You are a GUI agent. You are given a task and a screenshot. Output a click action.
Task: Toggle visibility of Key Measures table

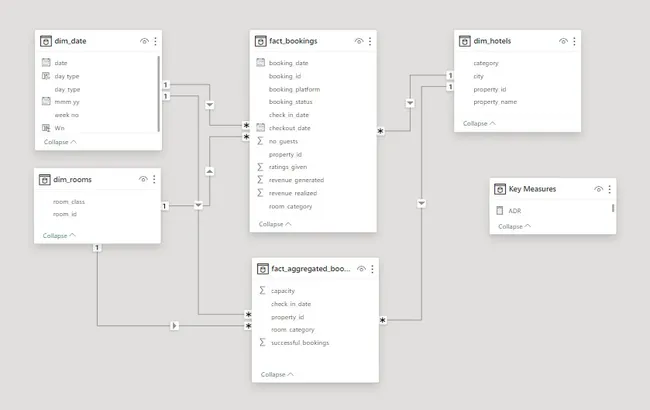(x=598, y=189)
